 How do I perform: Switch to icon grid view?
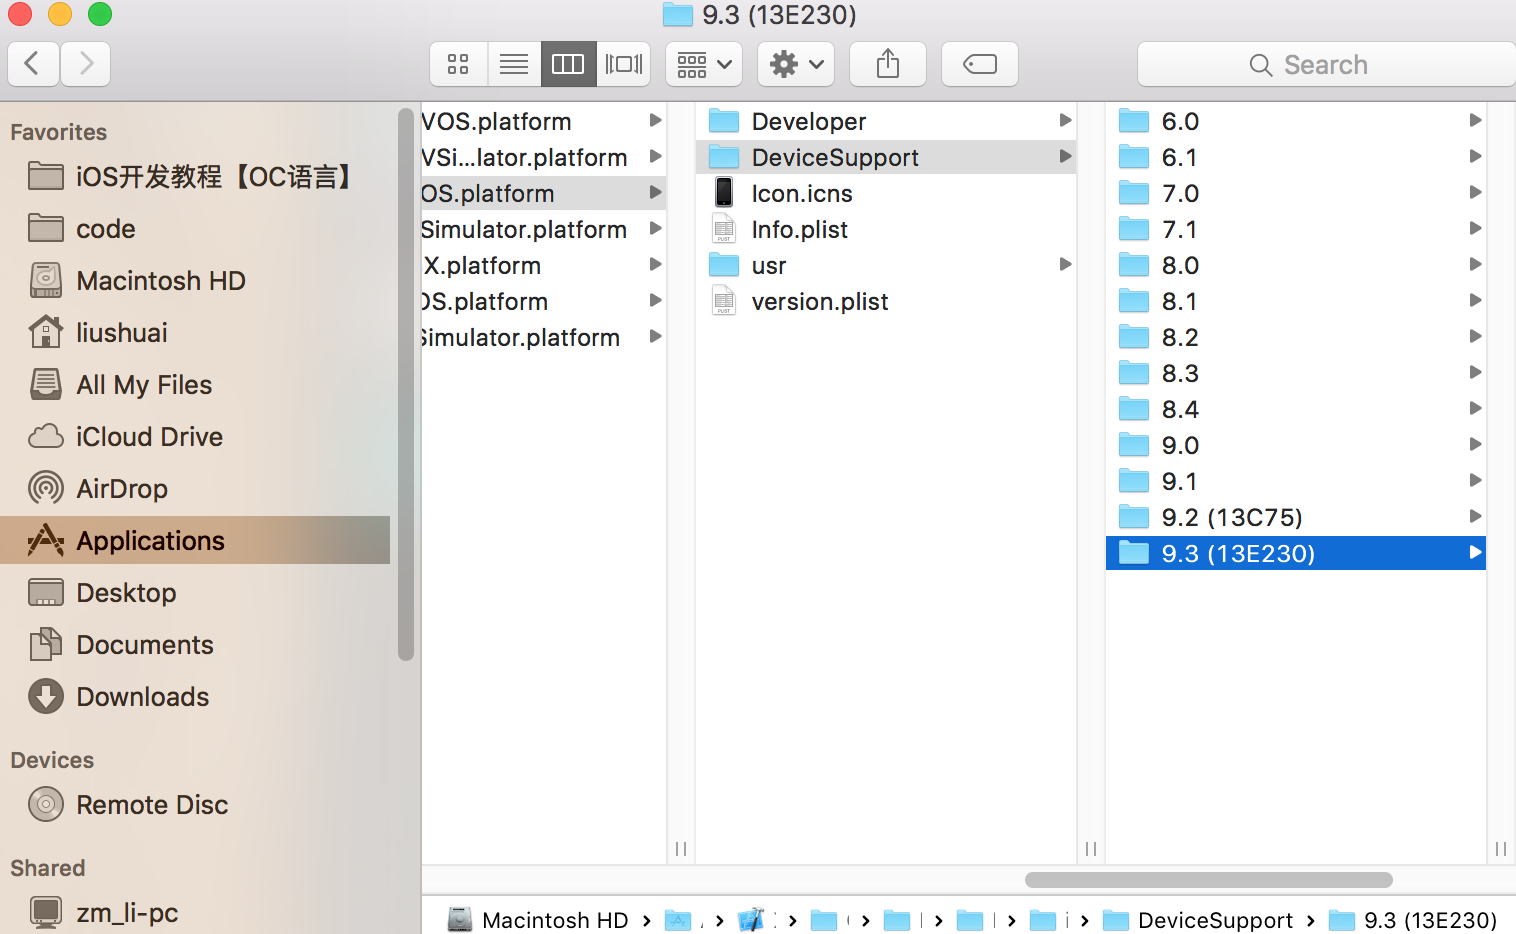tap(458, 63)
